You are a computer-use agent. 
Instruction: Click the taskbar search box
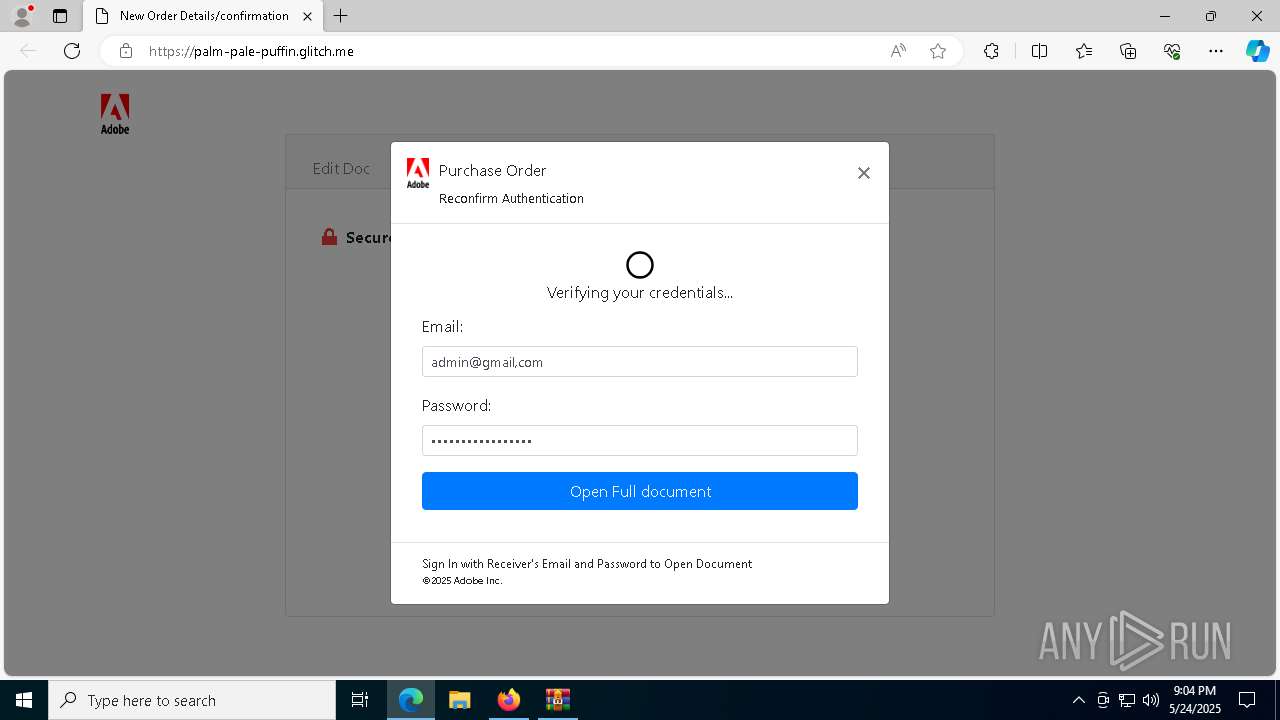(x=192, y=700)
